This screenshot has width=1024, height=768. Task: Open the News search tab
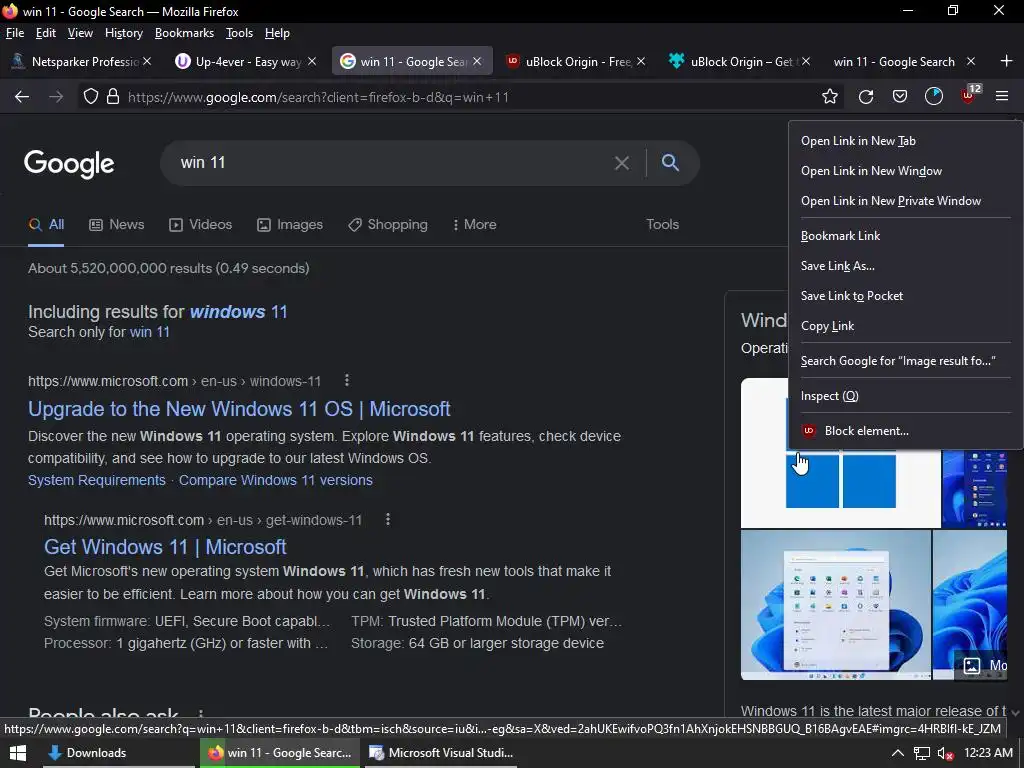(x=117, y=225)
